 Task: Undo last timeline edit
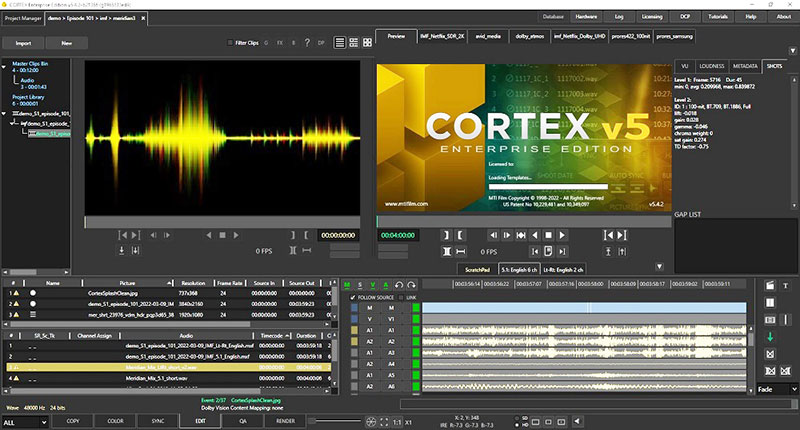(x=399, y=285)
